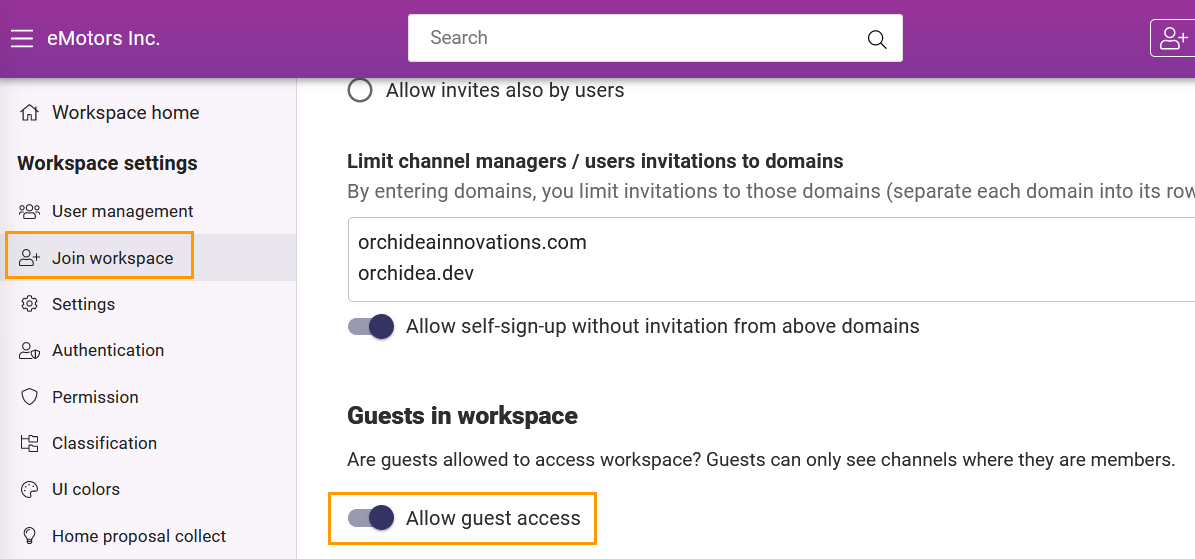Toggle Allow self-sign-up from above domains
This screenshot has width=1195, height=559.
click(371, 326)
